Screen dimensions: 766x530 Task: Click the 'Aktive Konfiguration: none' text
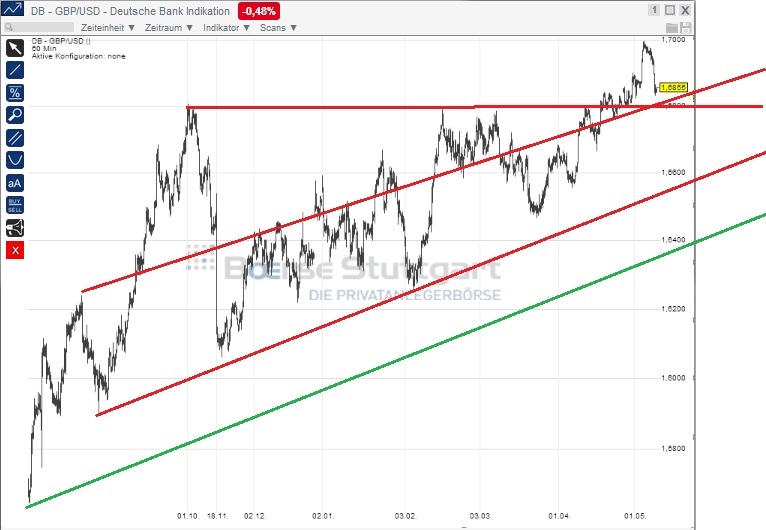pos(79,56)
